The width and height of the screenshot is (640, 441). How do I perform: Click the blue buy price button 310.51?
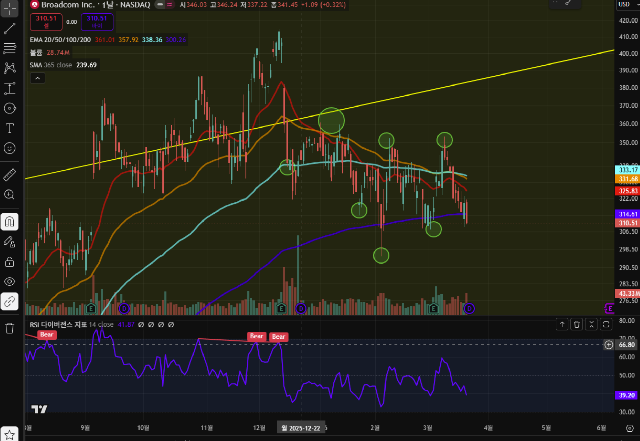97,22
